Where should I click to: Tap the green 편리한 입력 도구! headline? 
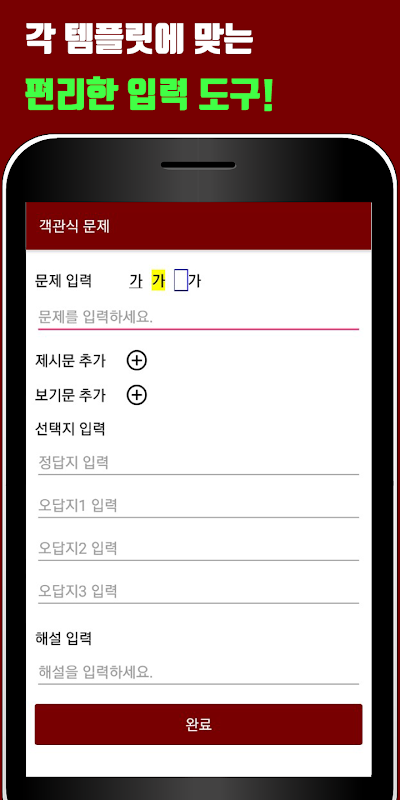click(x=149, y=95)
